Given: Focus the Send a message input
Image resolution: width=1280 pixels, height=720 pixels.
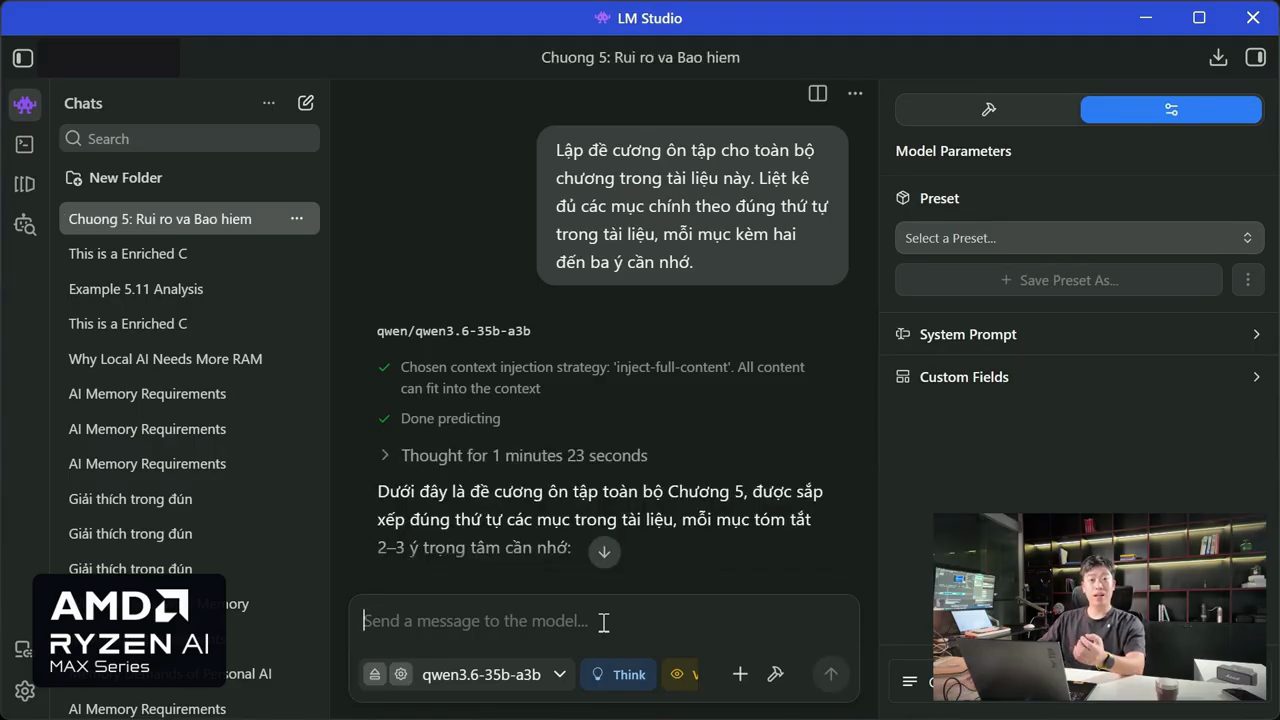Looking at the screenshot, I should coord(604,621).
